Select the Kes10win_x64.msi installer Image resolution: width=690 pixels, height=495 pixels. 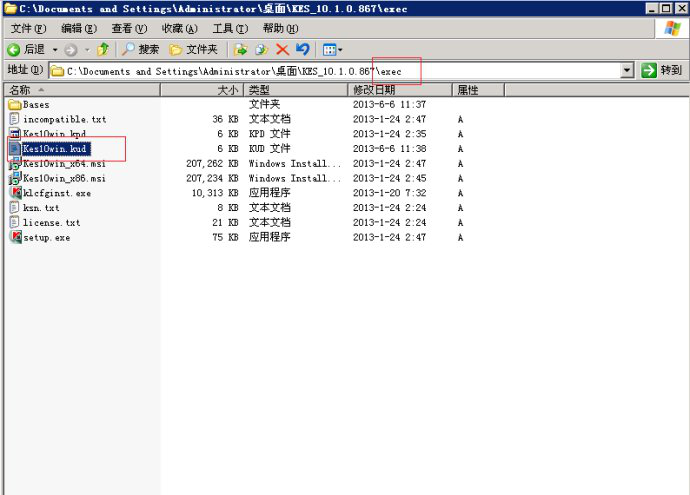63,163
